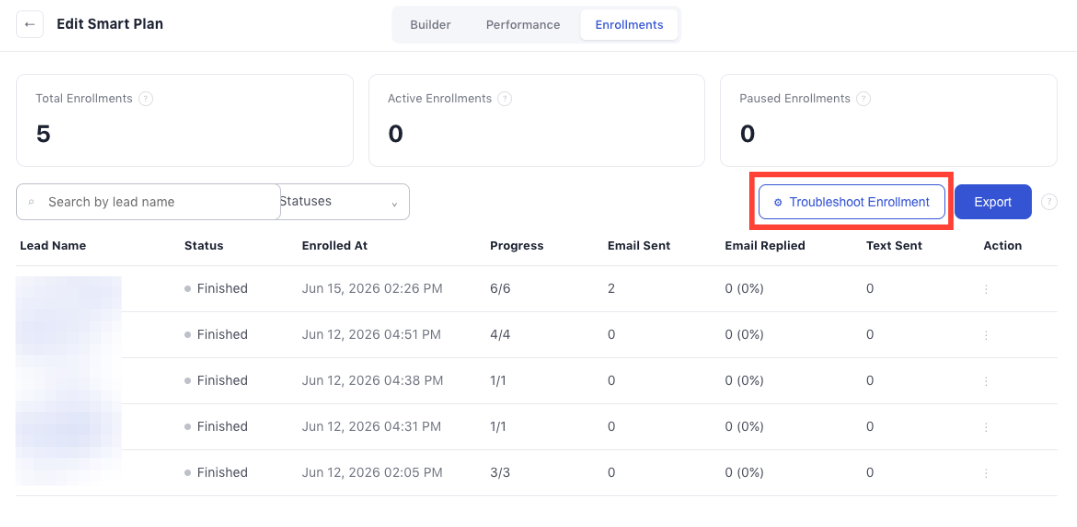Image resolution: width=1077 pixels, height=527 pixels.
Task: Open action menu for 04:51 PM enrollment
Action: [986, 335]
